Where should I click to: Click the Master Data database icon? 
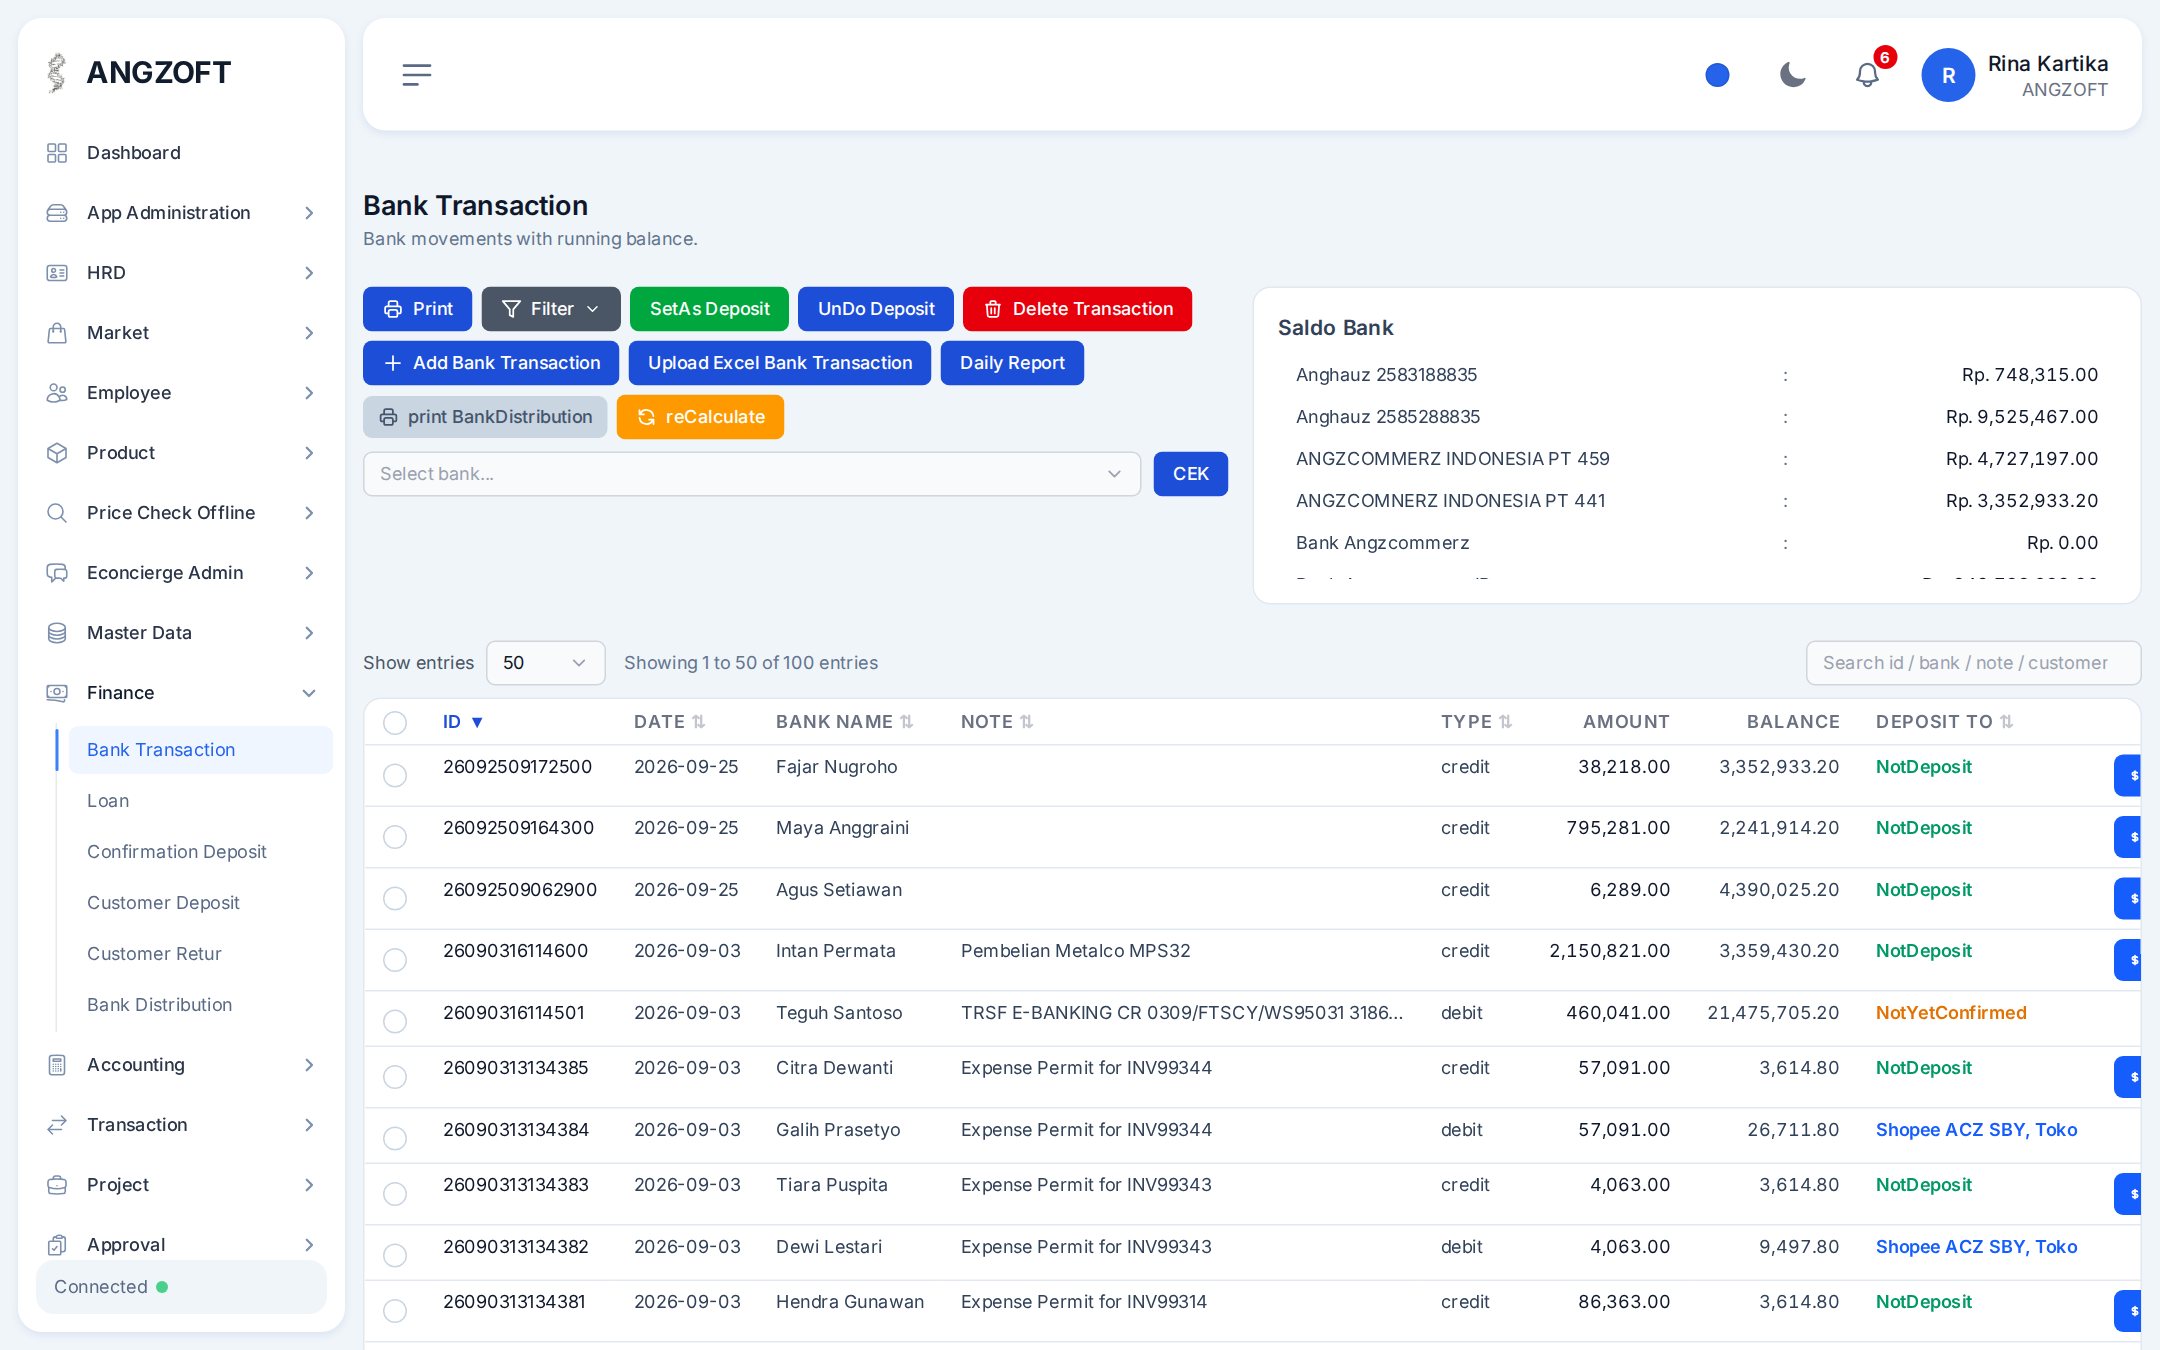click(x=57, y=633)
